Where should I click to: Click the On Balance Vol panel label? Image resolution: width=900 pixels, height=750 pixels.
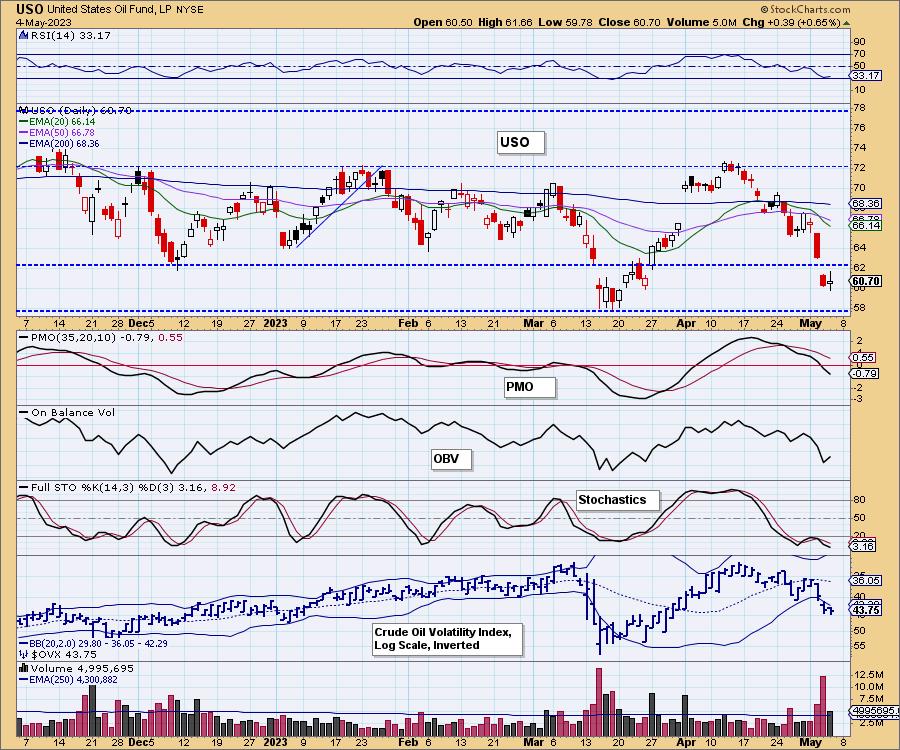coord(73,413)
